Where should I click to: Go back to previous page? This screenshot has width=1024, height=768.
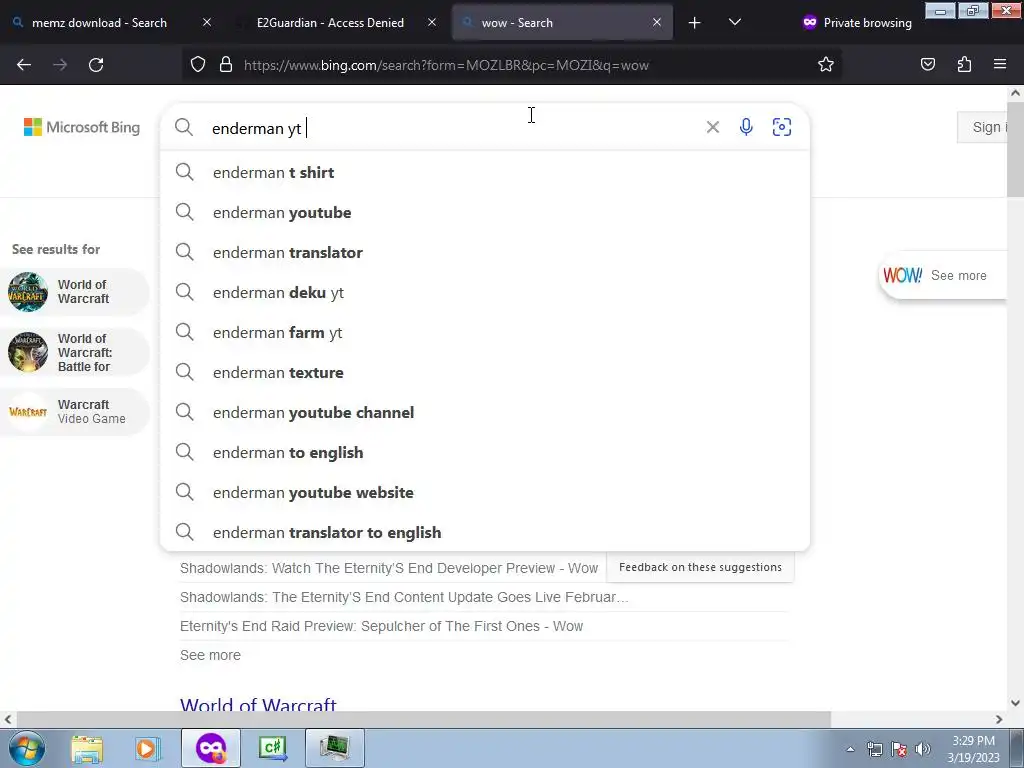(24, 65)
